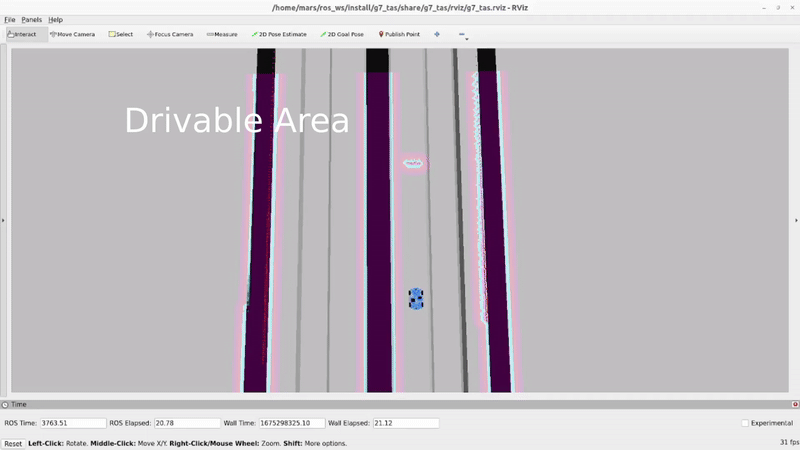Click the ROS Time field

pos(73,423)
